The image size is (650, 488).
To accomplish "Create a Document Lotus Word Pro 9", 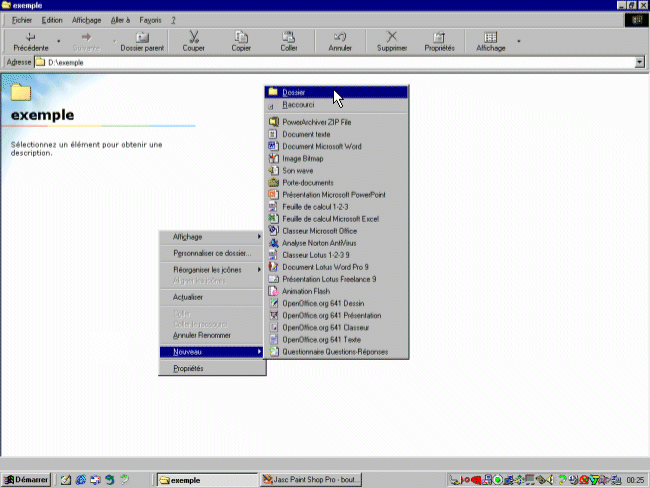I will click(x=336, y=267).
